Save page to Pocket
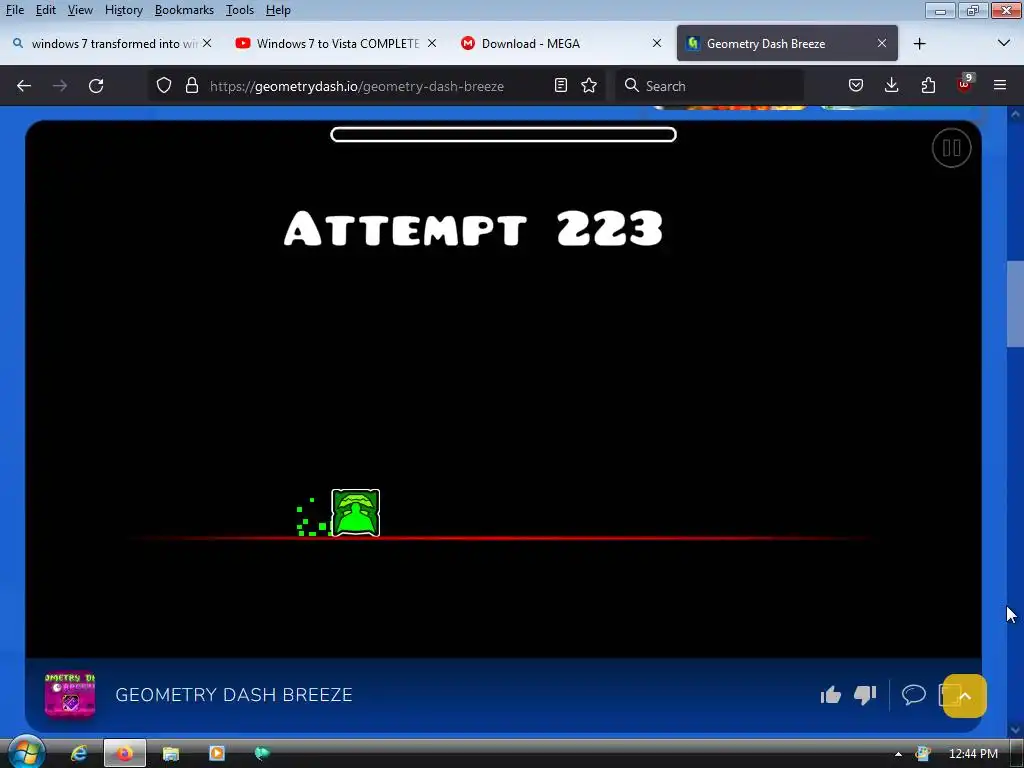This screenshot has height=768, width=1024. [x=856, y=86]
